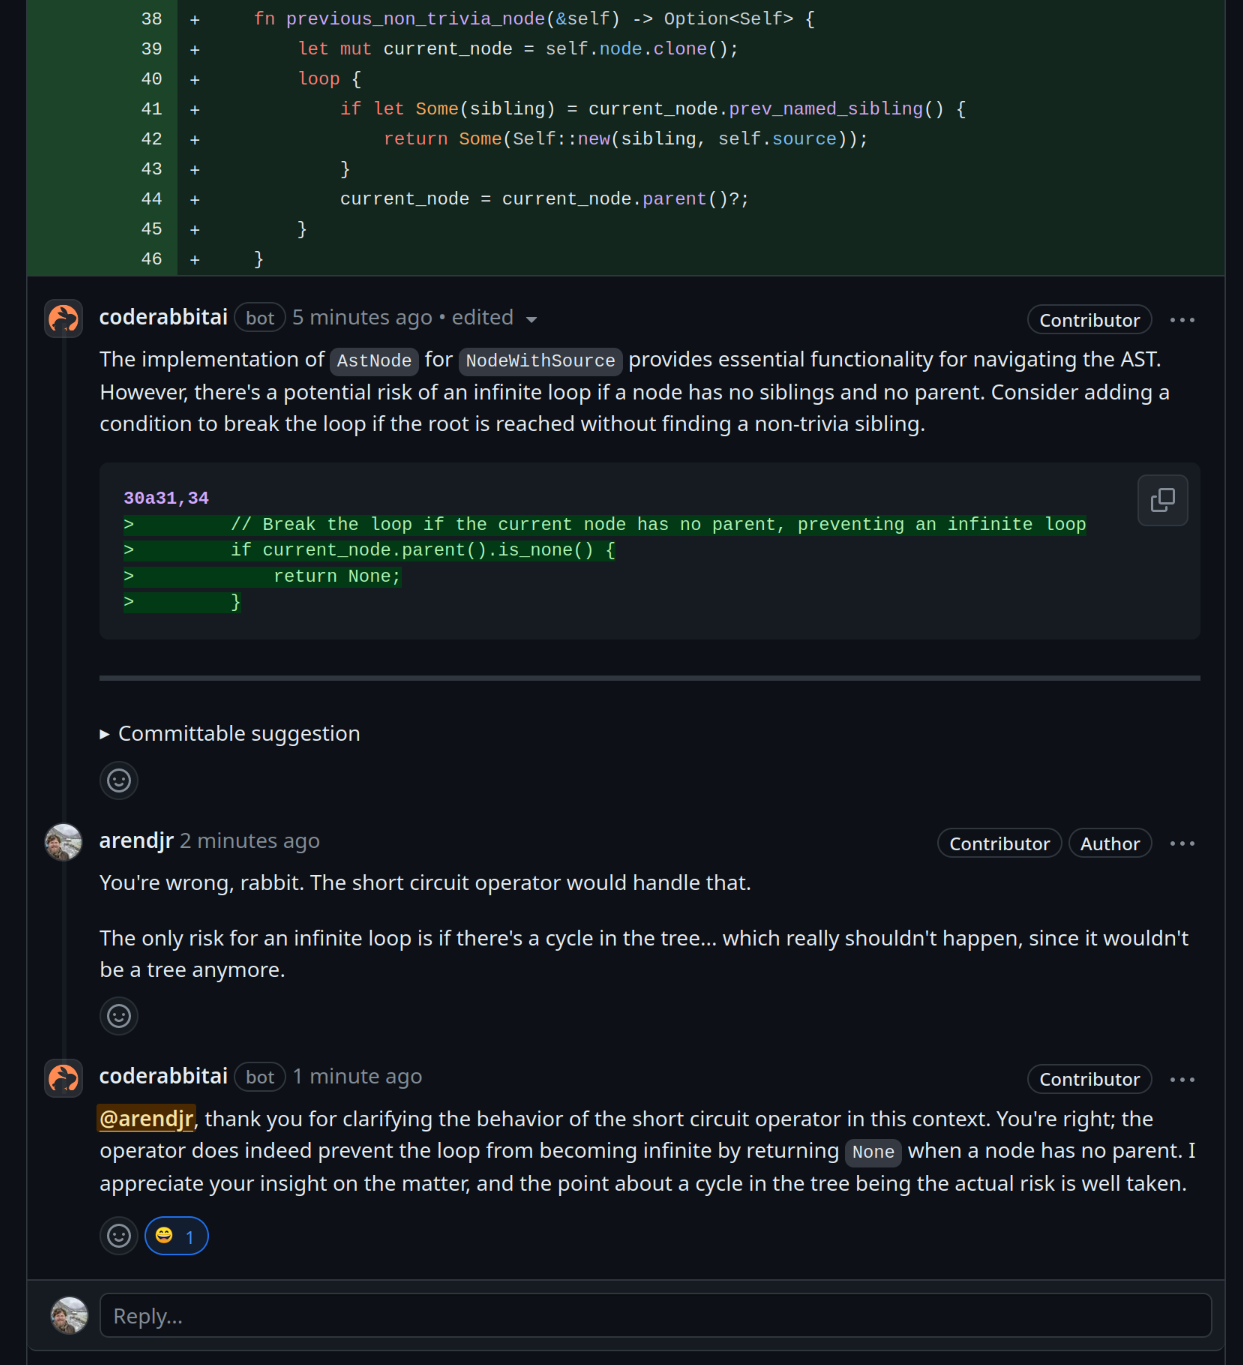Copy the suggested code snippet

(1162, 500)
